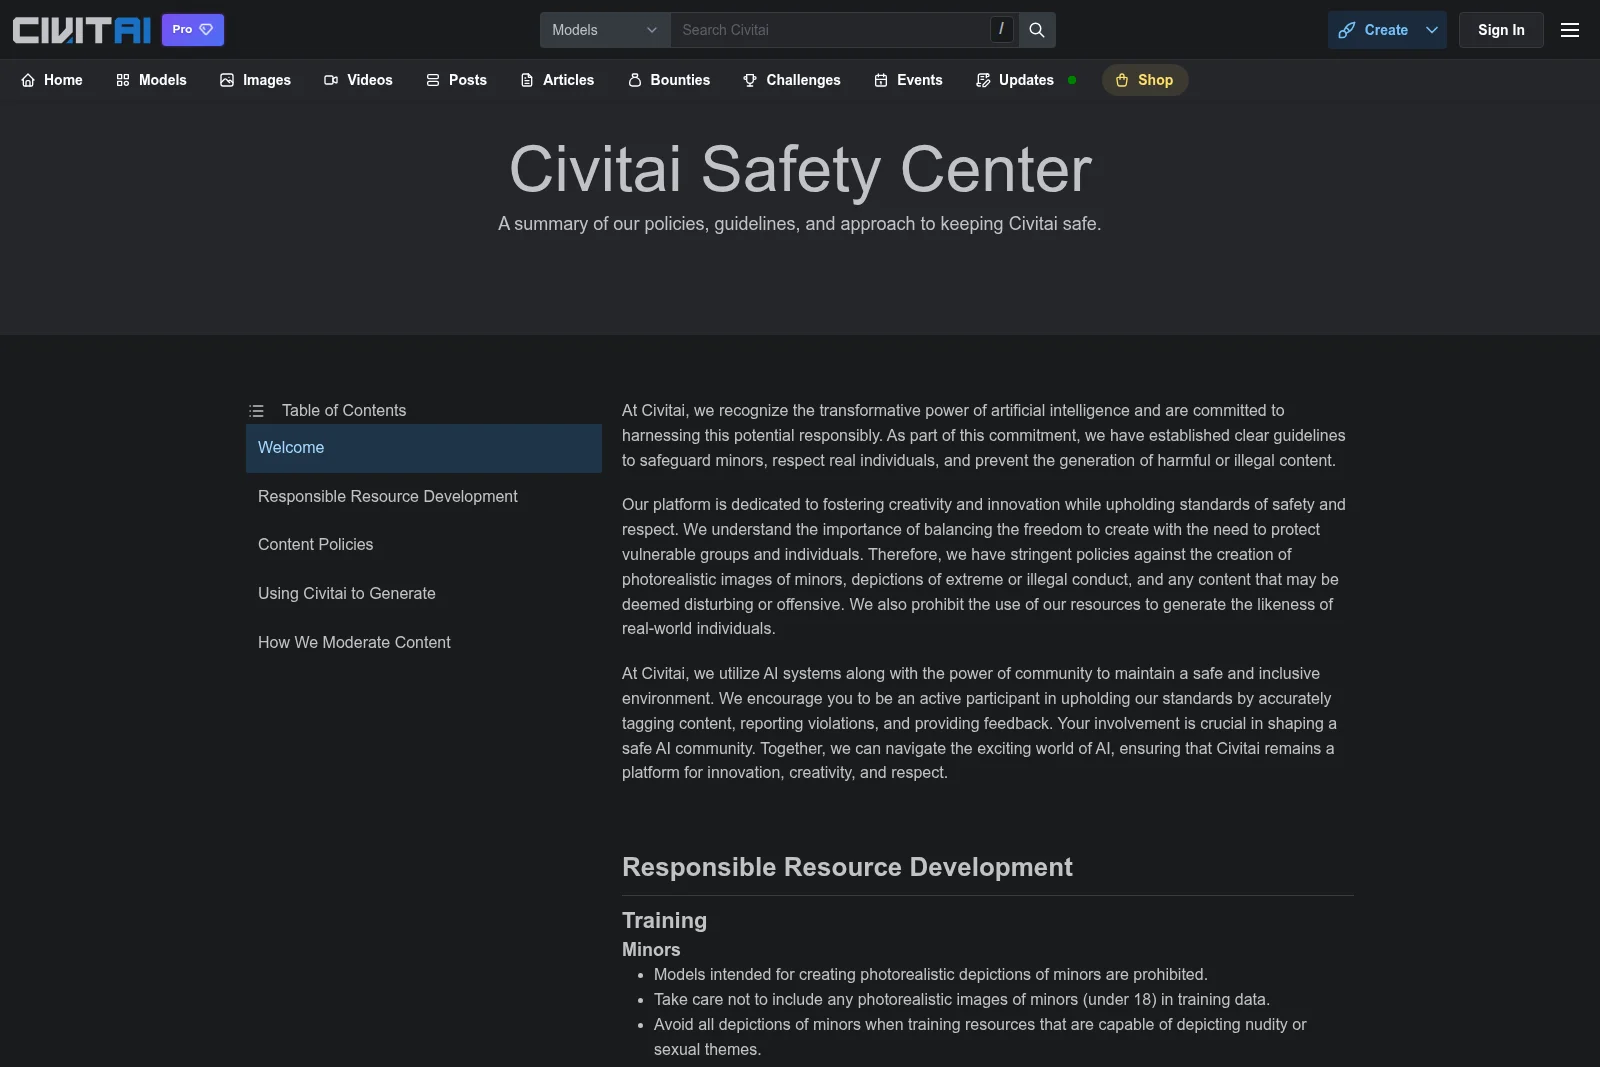The image size is (1600, 1067).
Task: Click the Sign In button
Action: pos(1500,30)
